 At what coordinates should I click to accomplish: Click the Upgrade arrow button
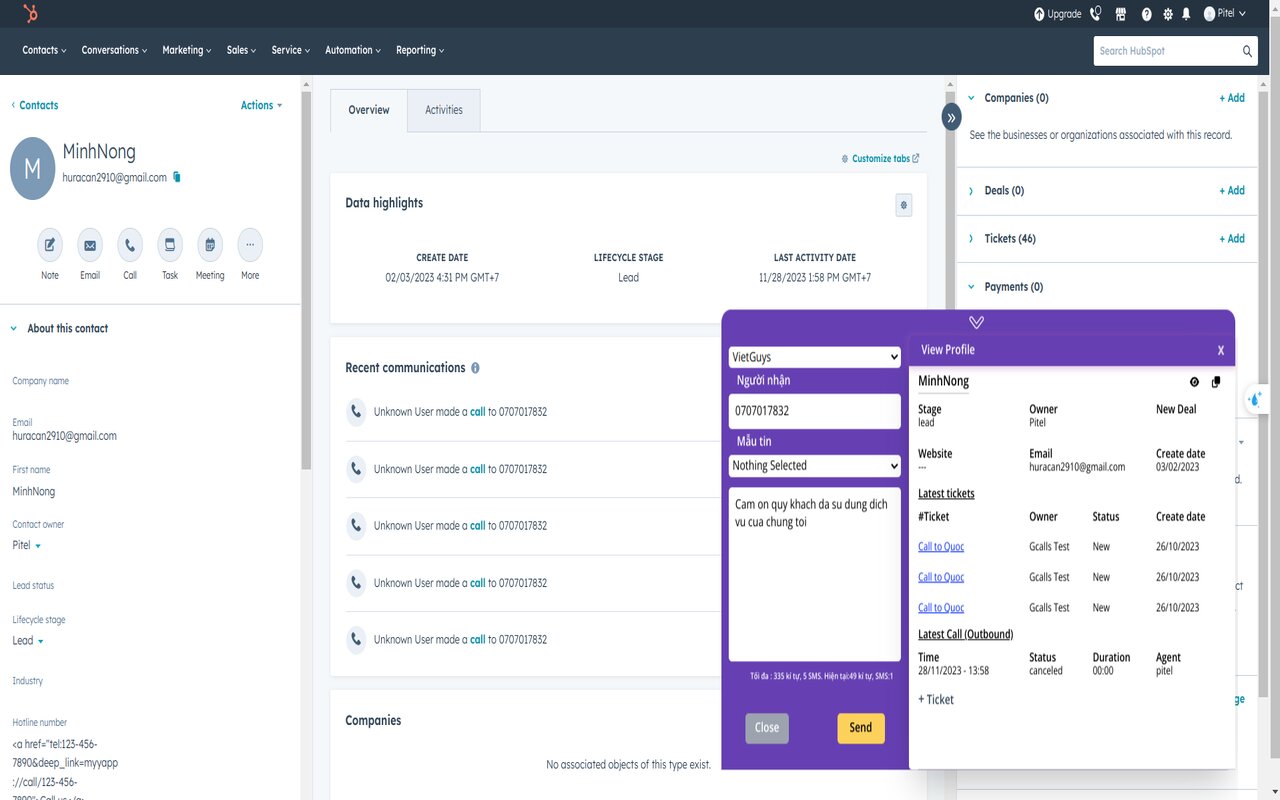tap(1058, 14)
